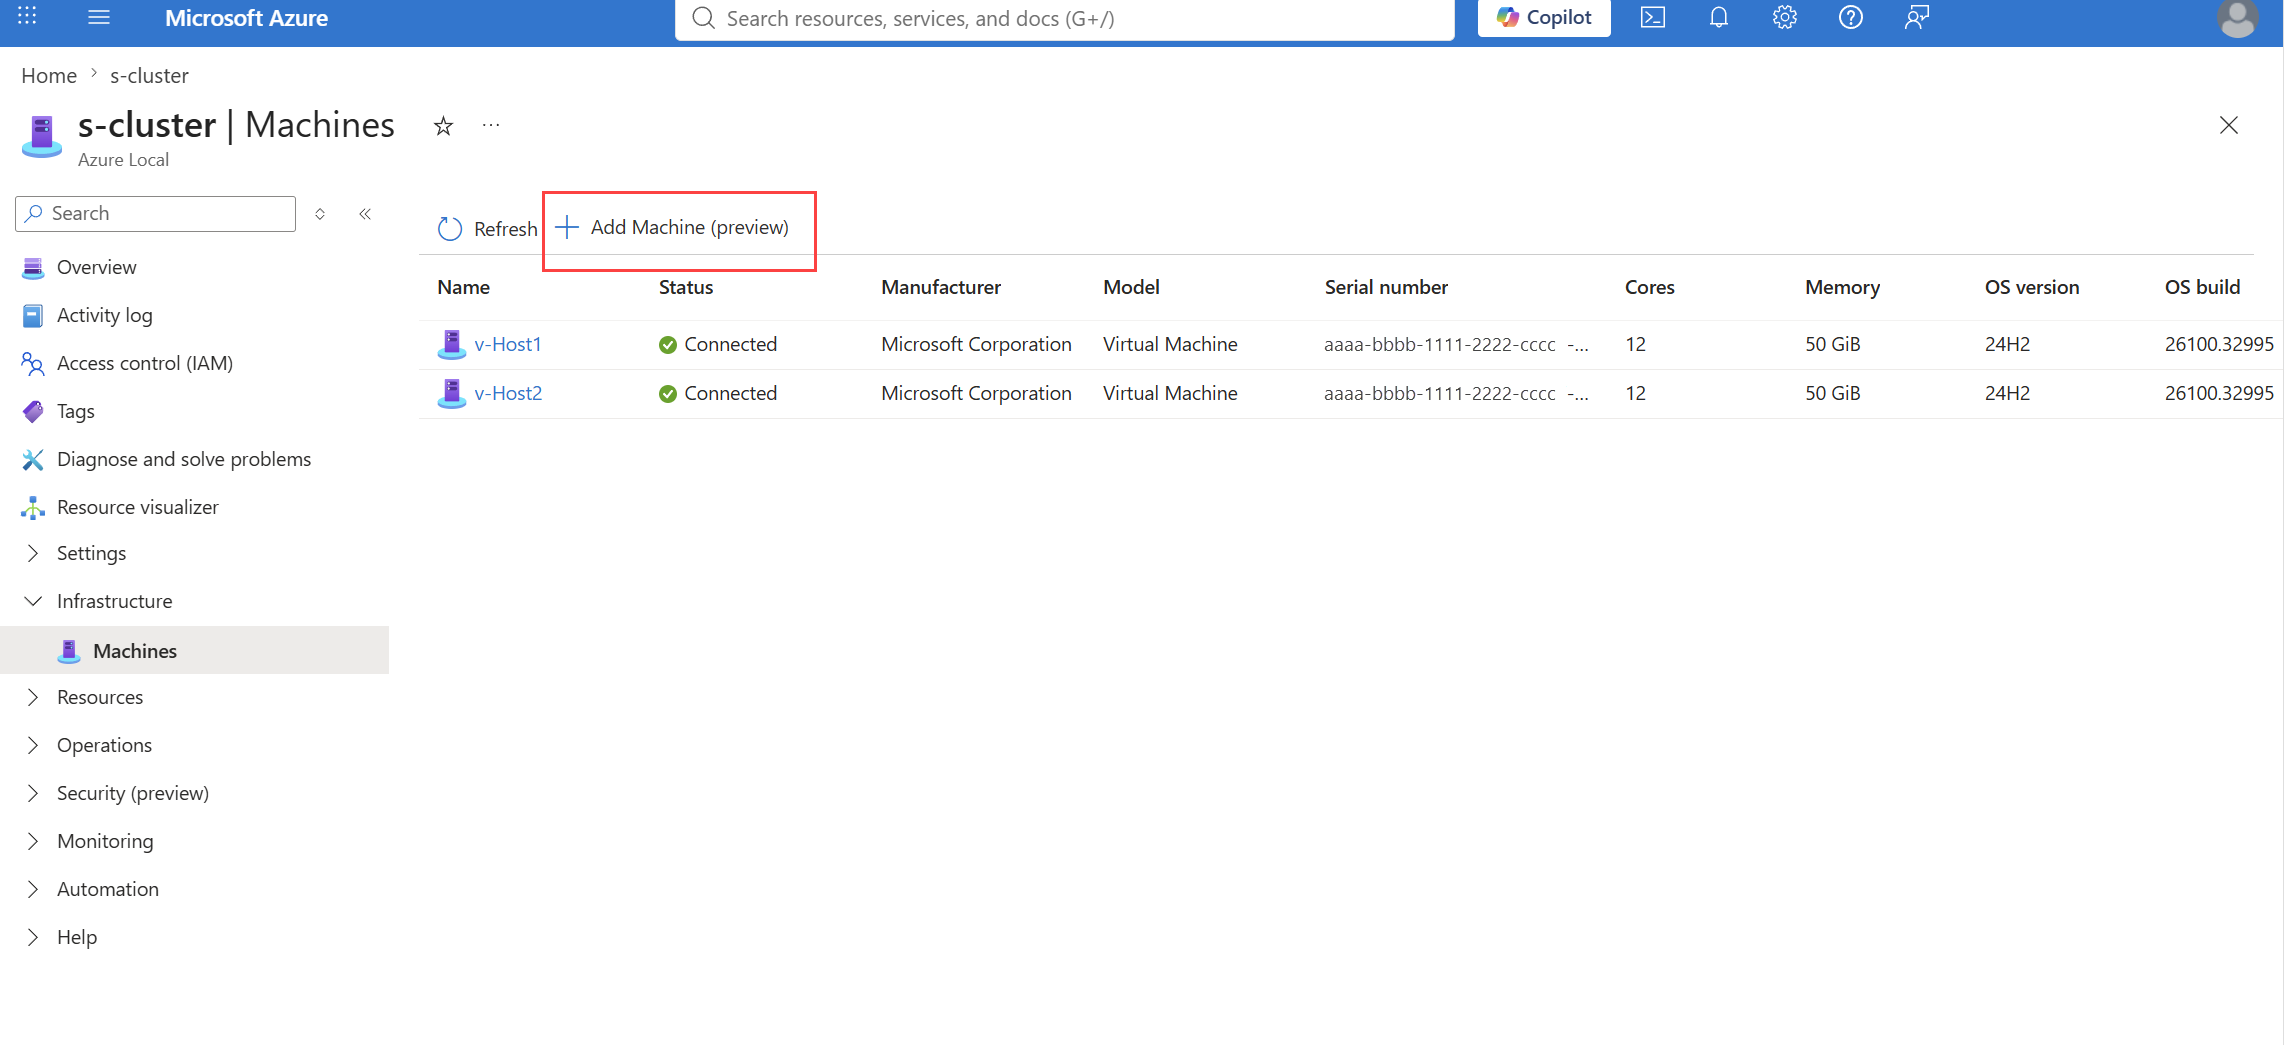Open the Help question mark menu
This screenshot has width=2284, height=1045.
(x=1851, y=17)
